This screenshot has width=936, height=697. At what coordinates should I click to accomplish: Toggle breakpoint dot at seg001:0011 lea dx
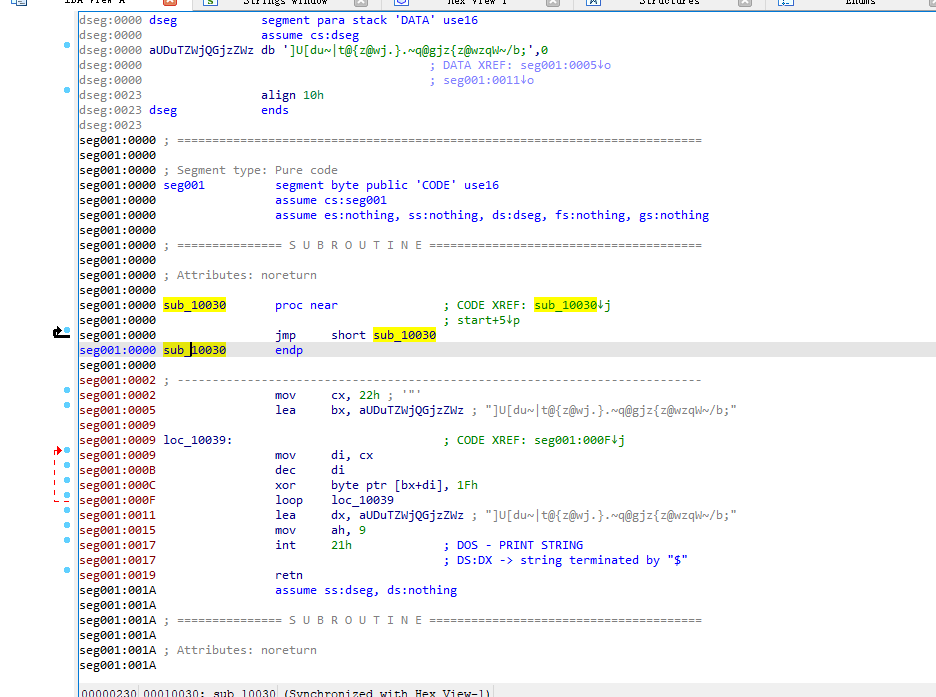click(67, 510)
